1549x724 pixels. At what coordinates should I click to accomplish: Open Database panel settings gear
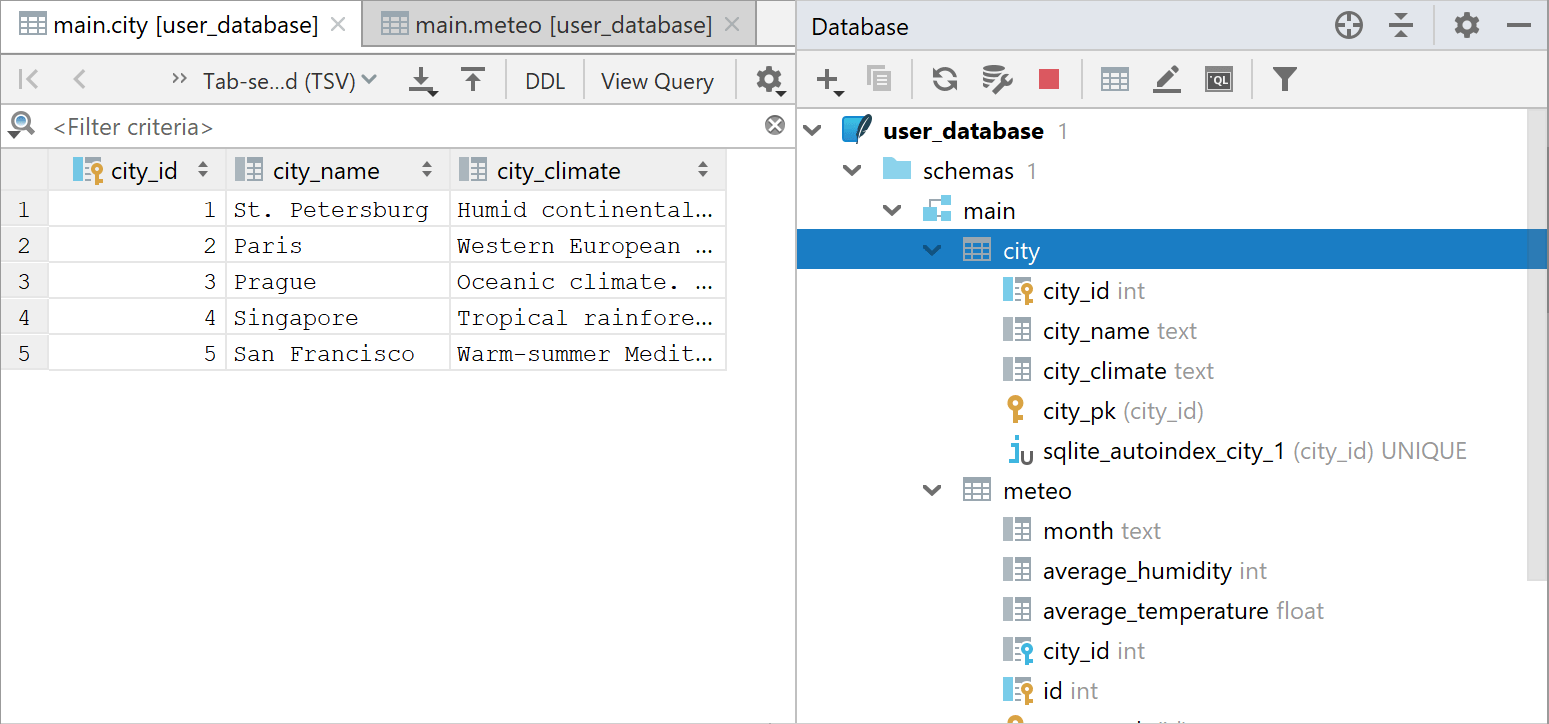click(1466, 25)
